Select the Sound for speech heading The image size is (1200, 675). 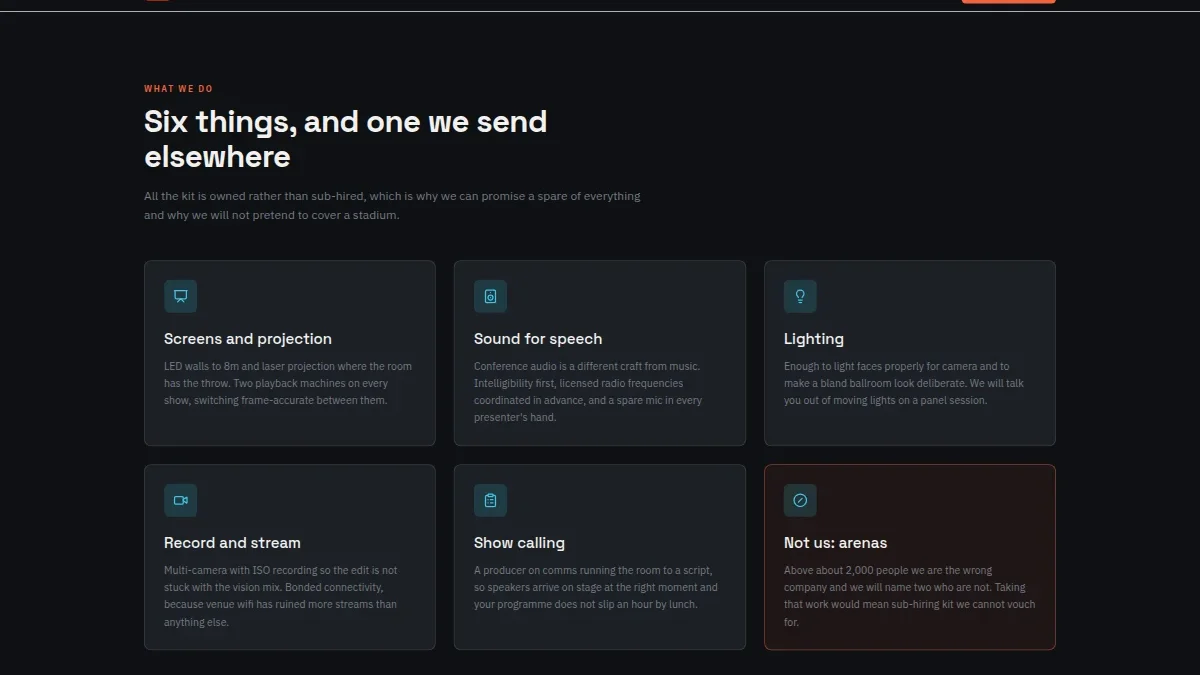(x=538, y=339)
